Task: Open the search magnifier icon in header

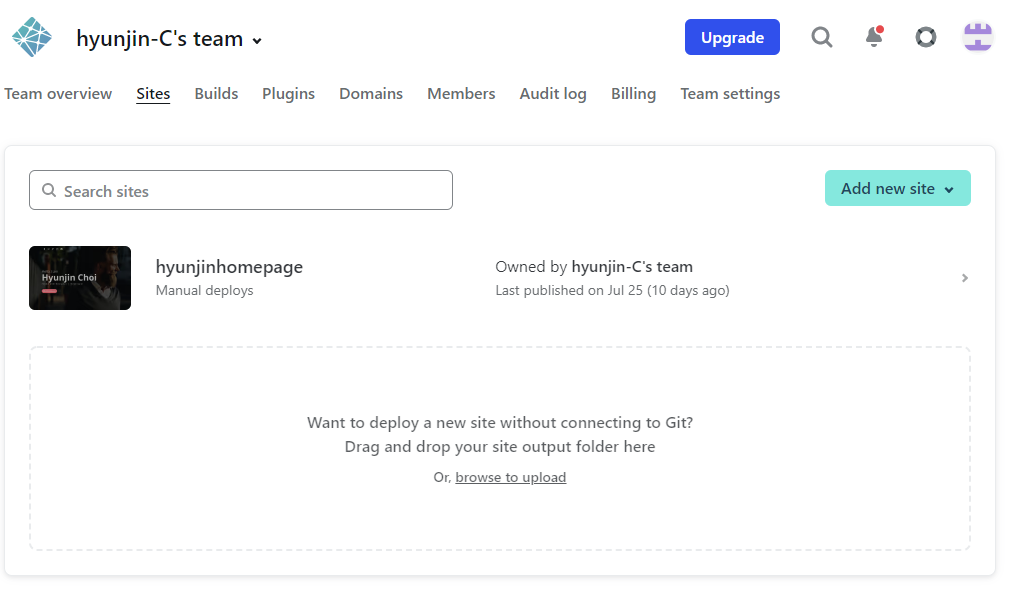Action: 821,37
